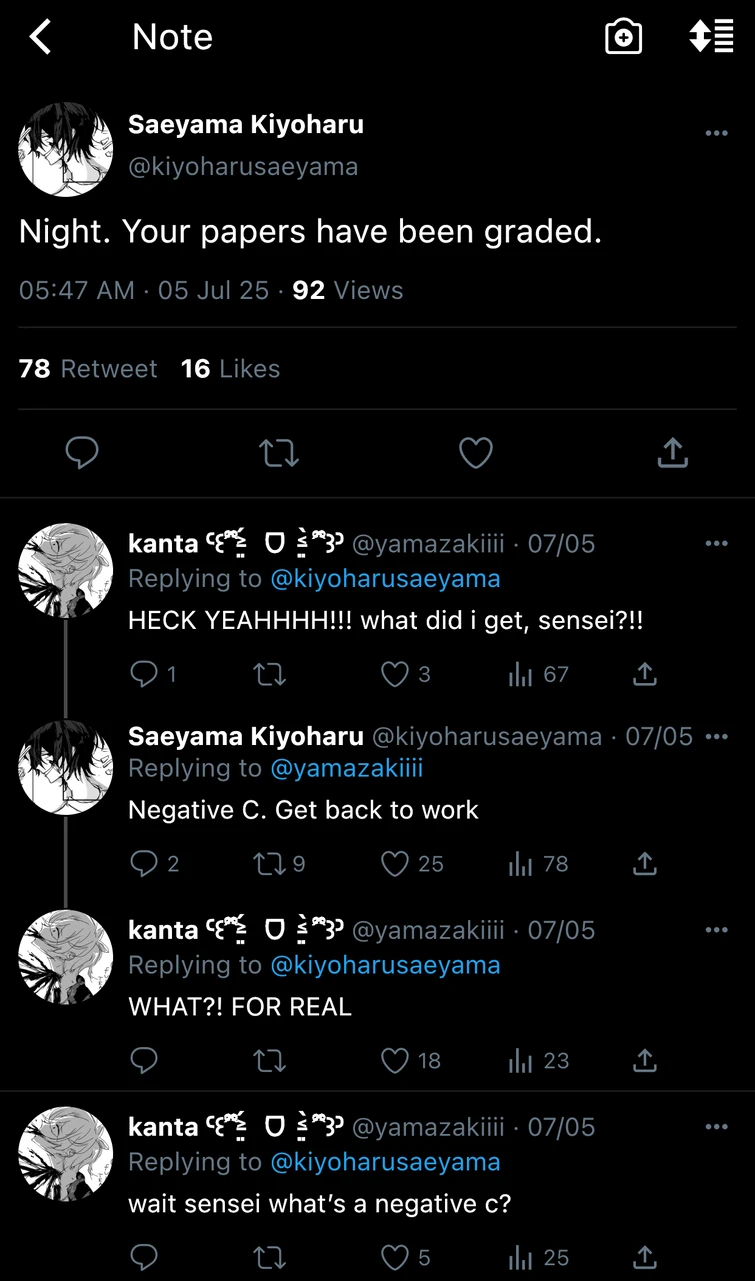Screen dimensions: 755x1281
Task: Like the main note with the heart icon
Action: pos(475,453)
